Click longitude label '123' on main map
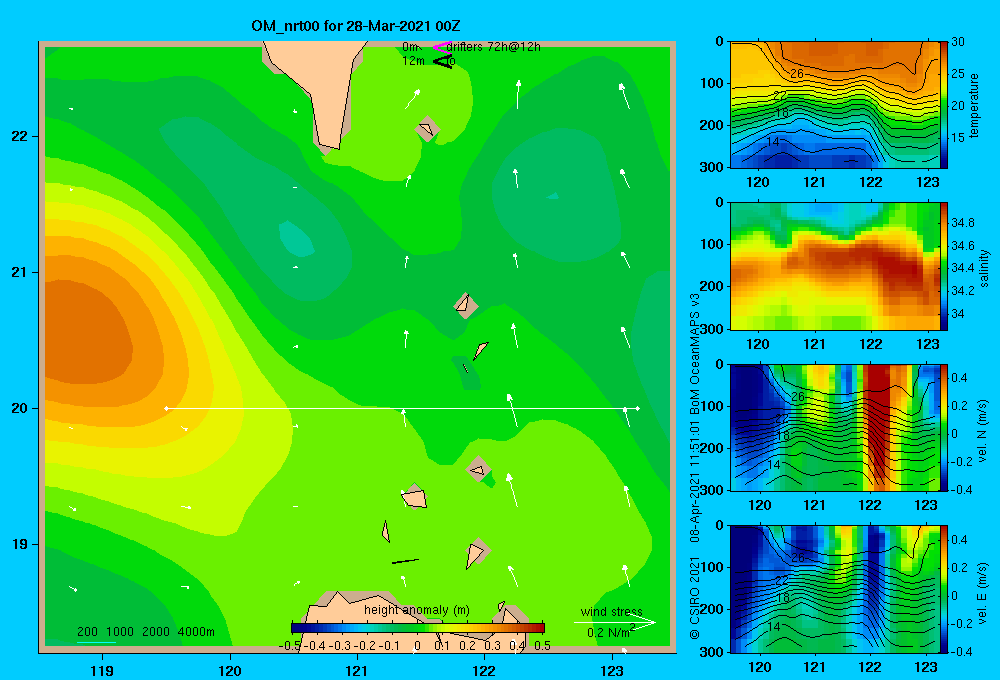 (x=612, y=670)
